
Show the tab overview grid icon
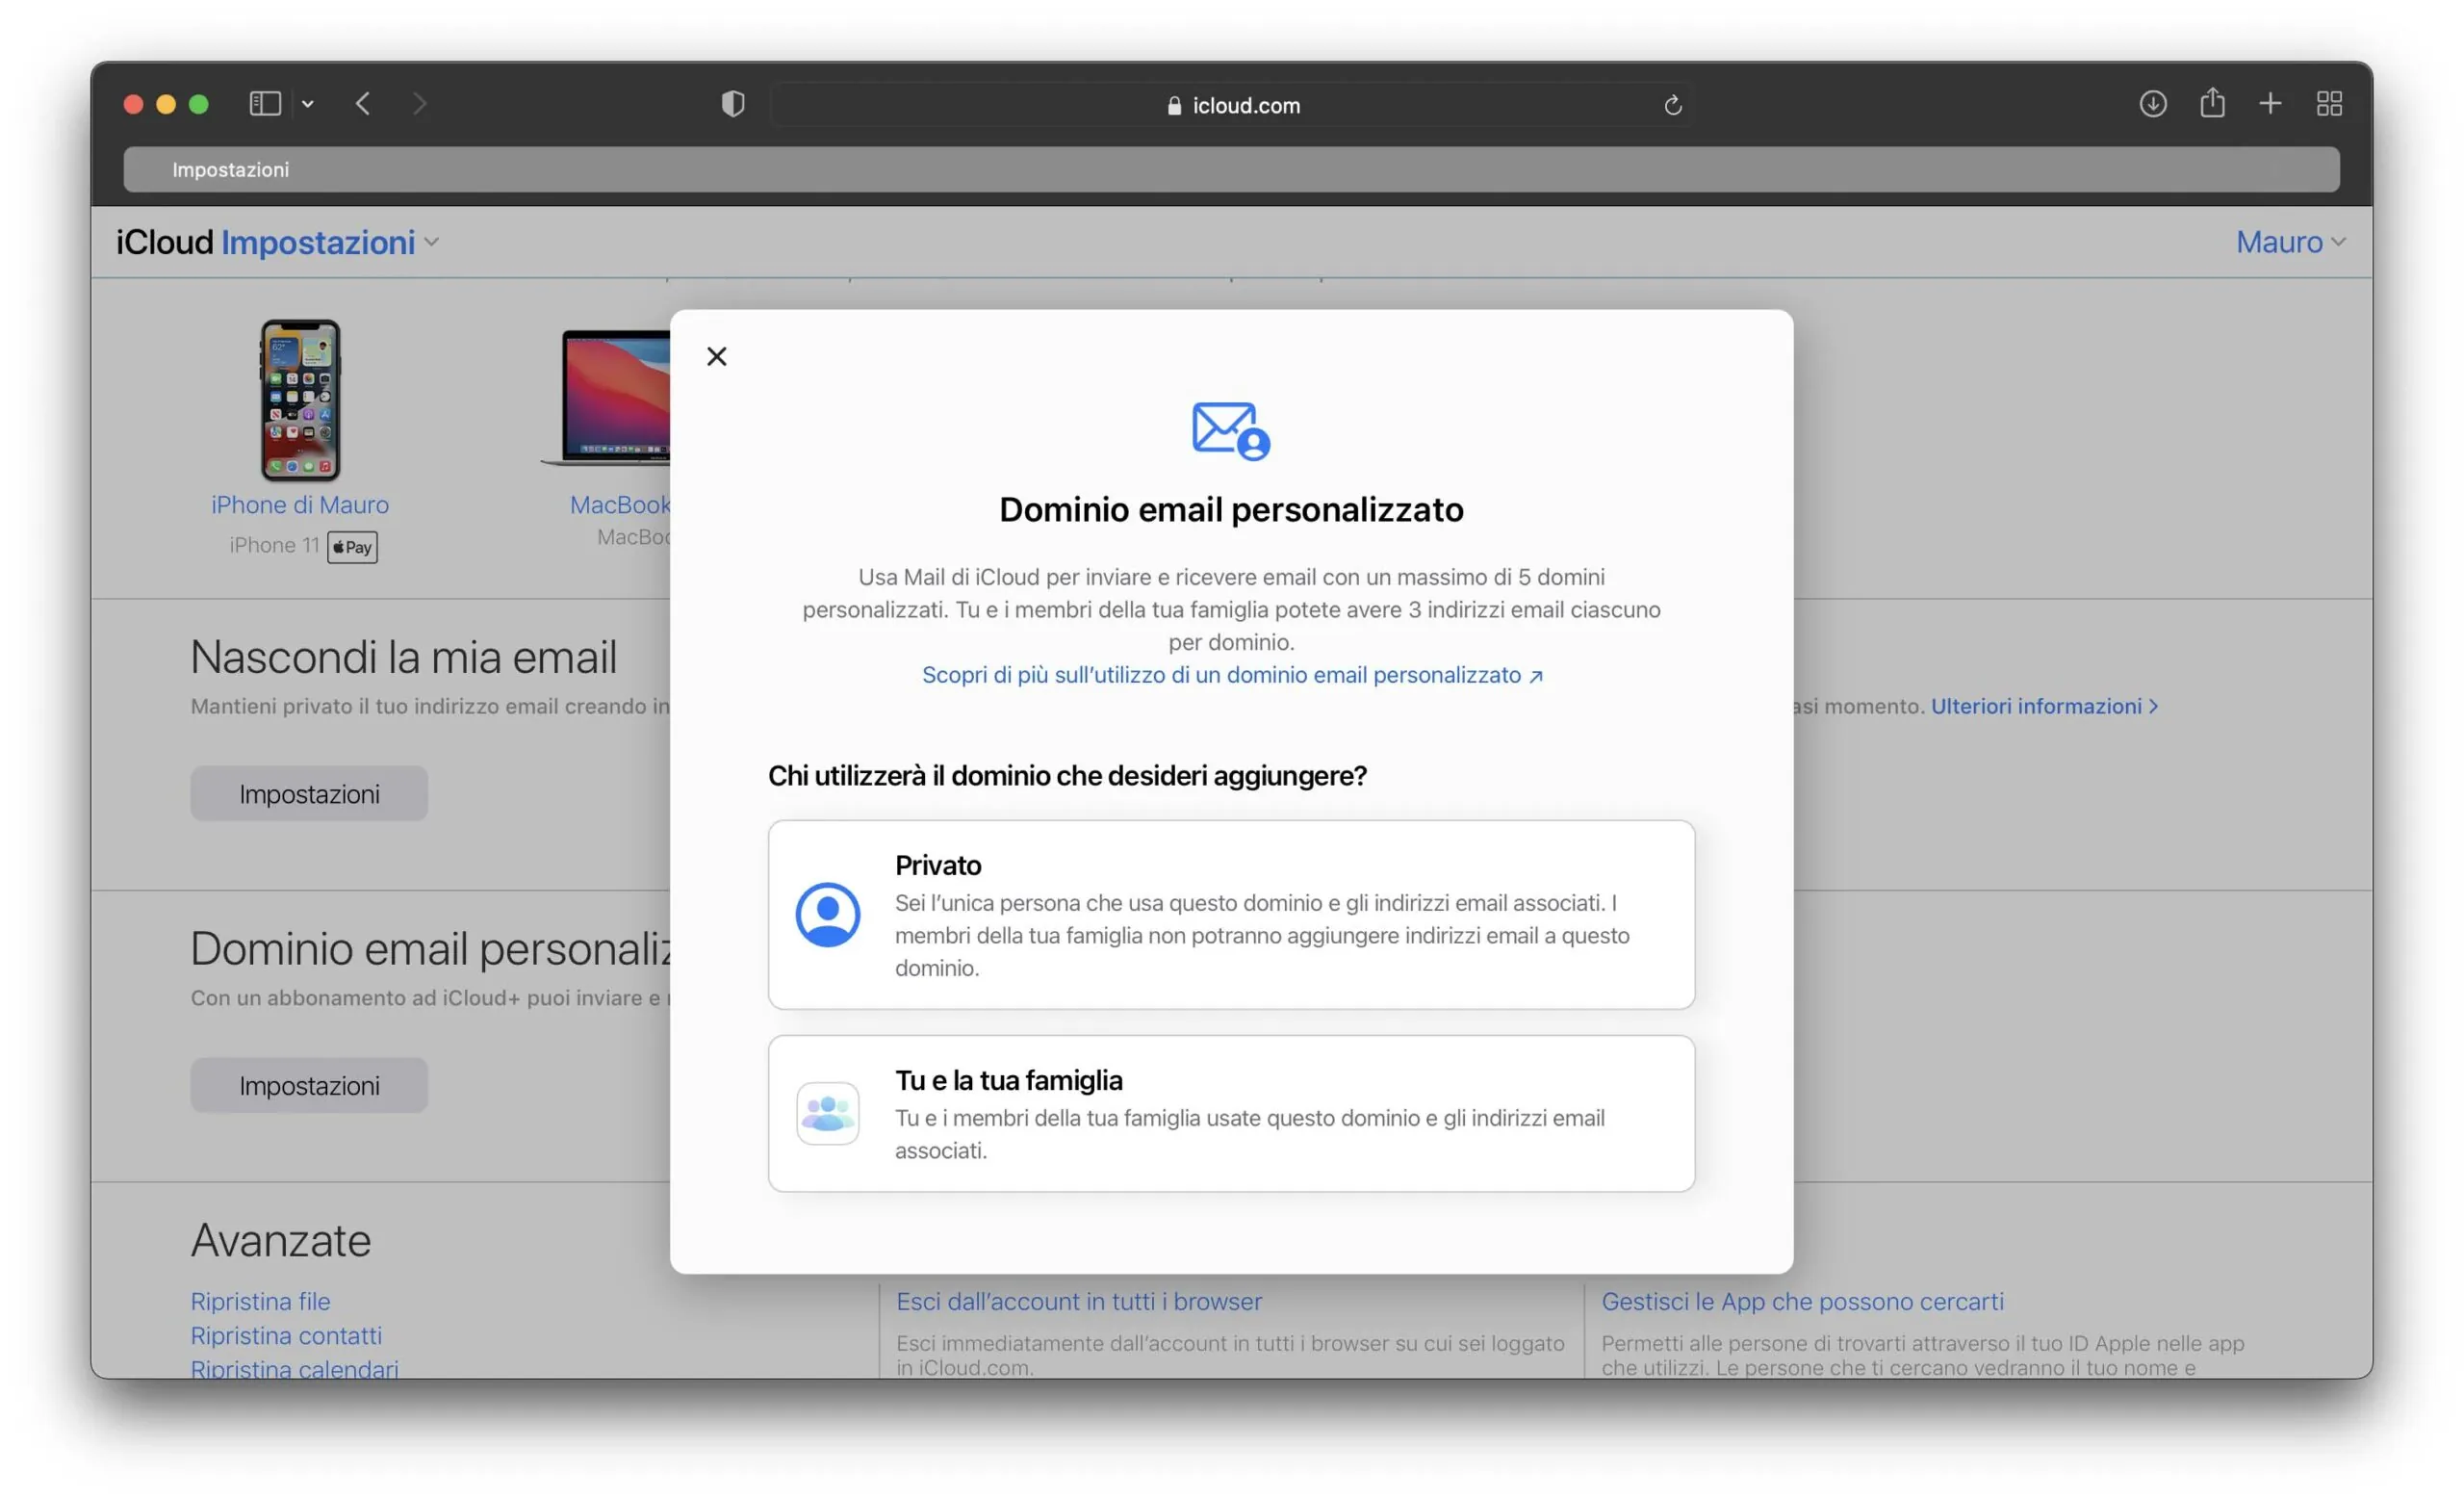(x=2329, y=103)
